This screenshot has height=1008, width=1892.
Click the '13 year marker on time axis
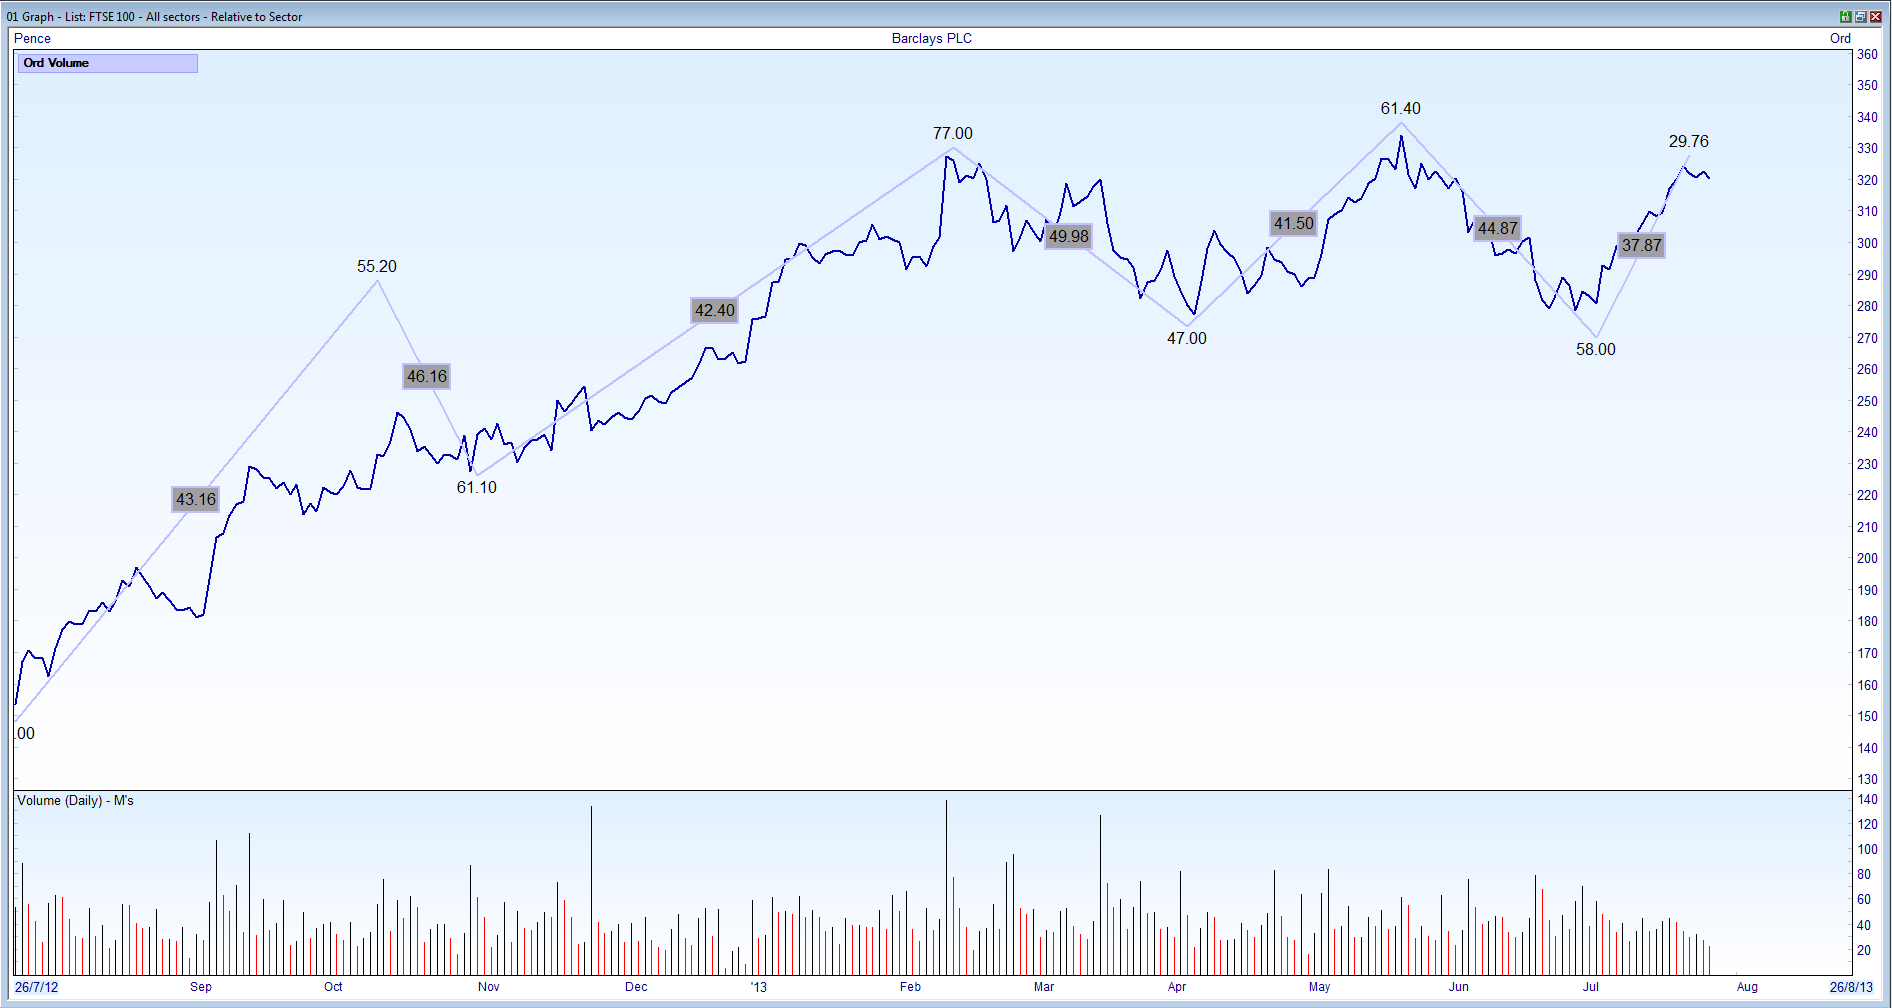pyautogui.click(x=758, y=987)
